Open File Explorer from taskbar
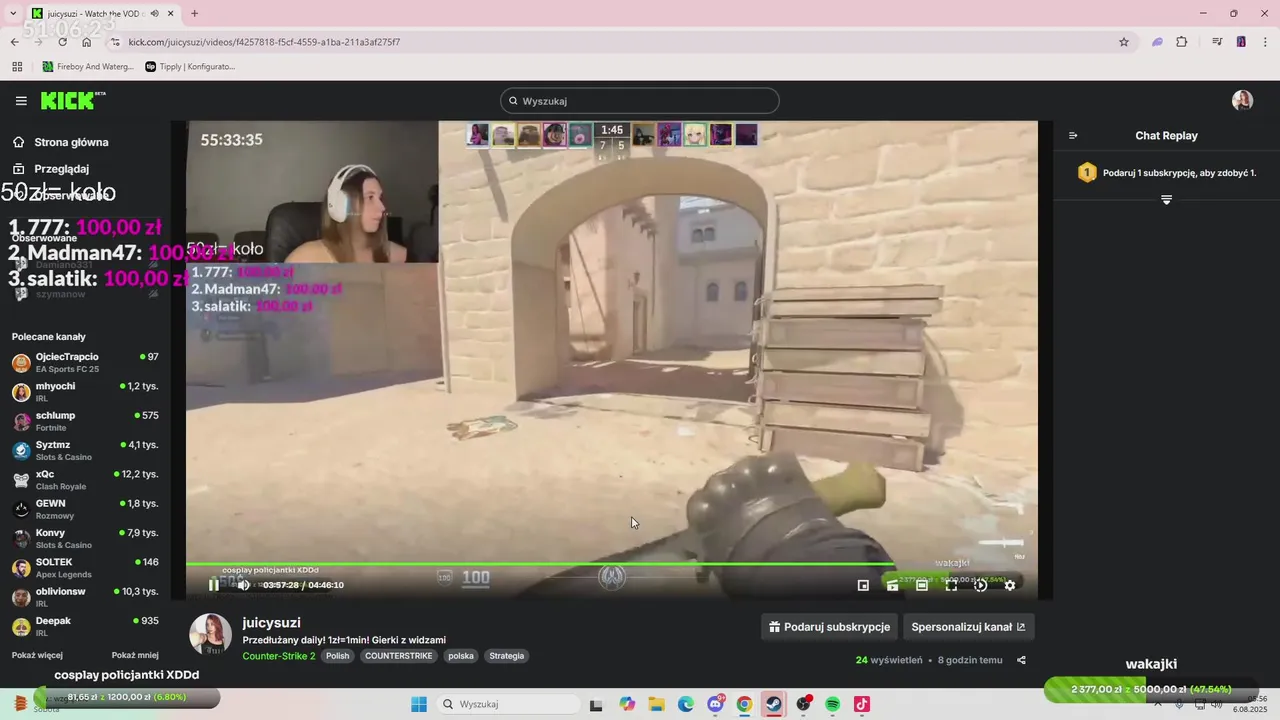This screenshot has height=720, width=1280. click(657, 704)
